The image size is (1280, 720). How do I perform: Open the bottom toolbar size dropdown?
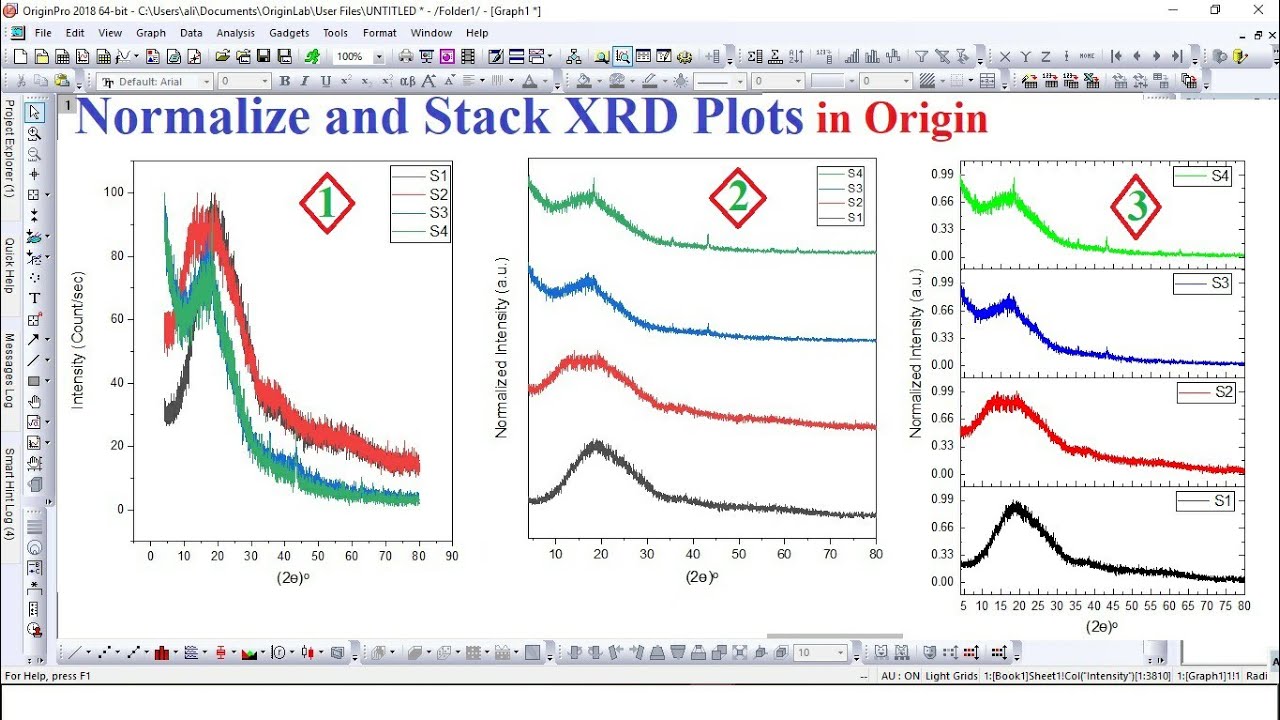[x=841, y=653]
